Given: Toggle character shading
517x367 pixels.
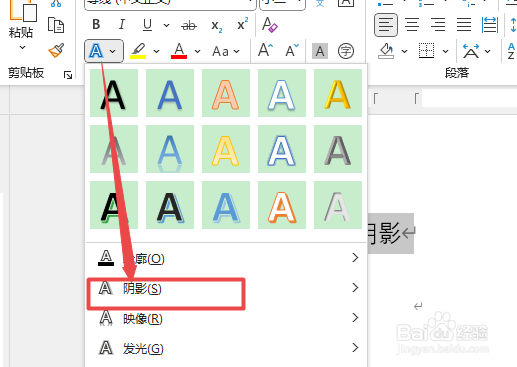Looking at the screenshot, I should (x=320, y=51).
